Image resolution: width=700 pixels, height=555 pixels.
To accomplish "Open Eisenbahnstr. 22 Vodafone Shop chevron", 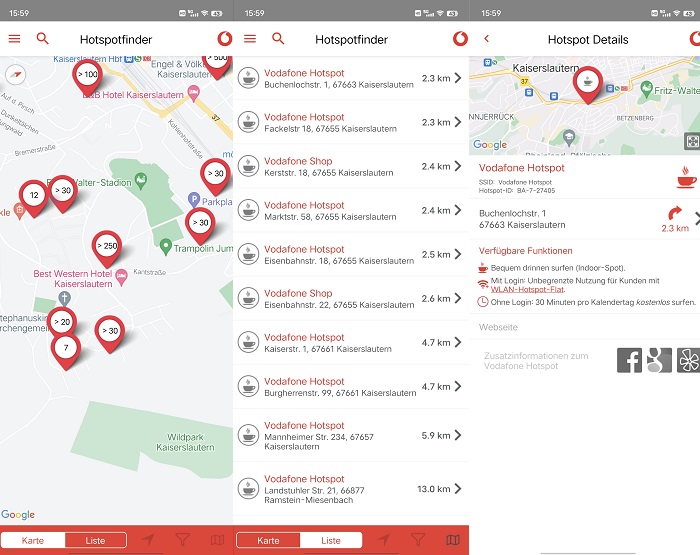I will click(x=458, y=298).
